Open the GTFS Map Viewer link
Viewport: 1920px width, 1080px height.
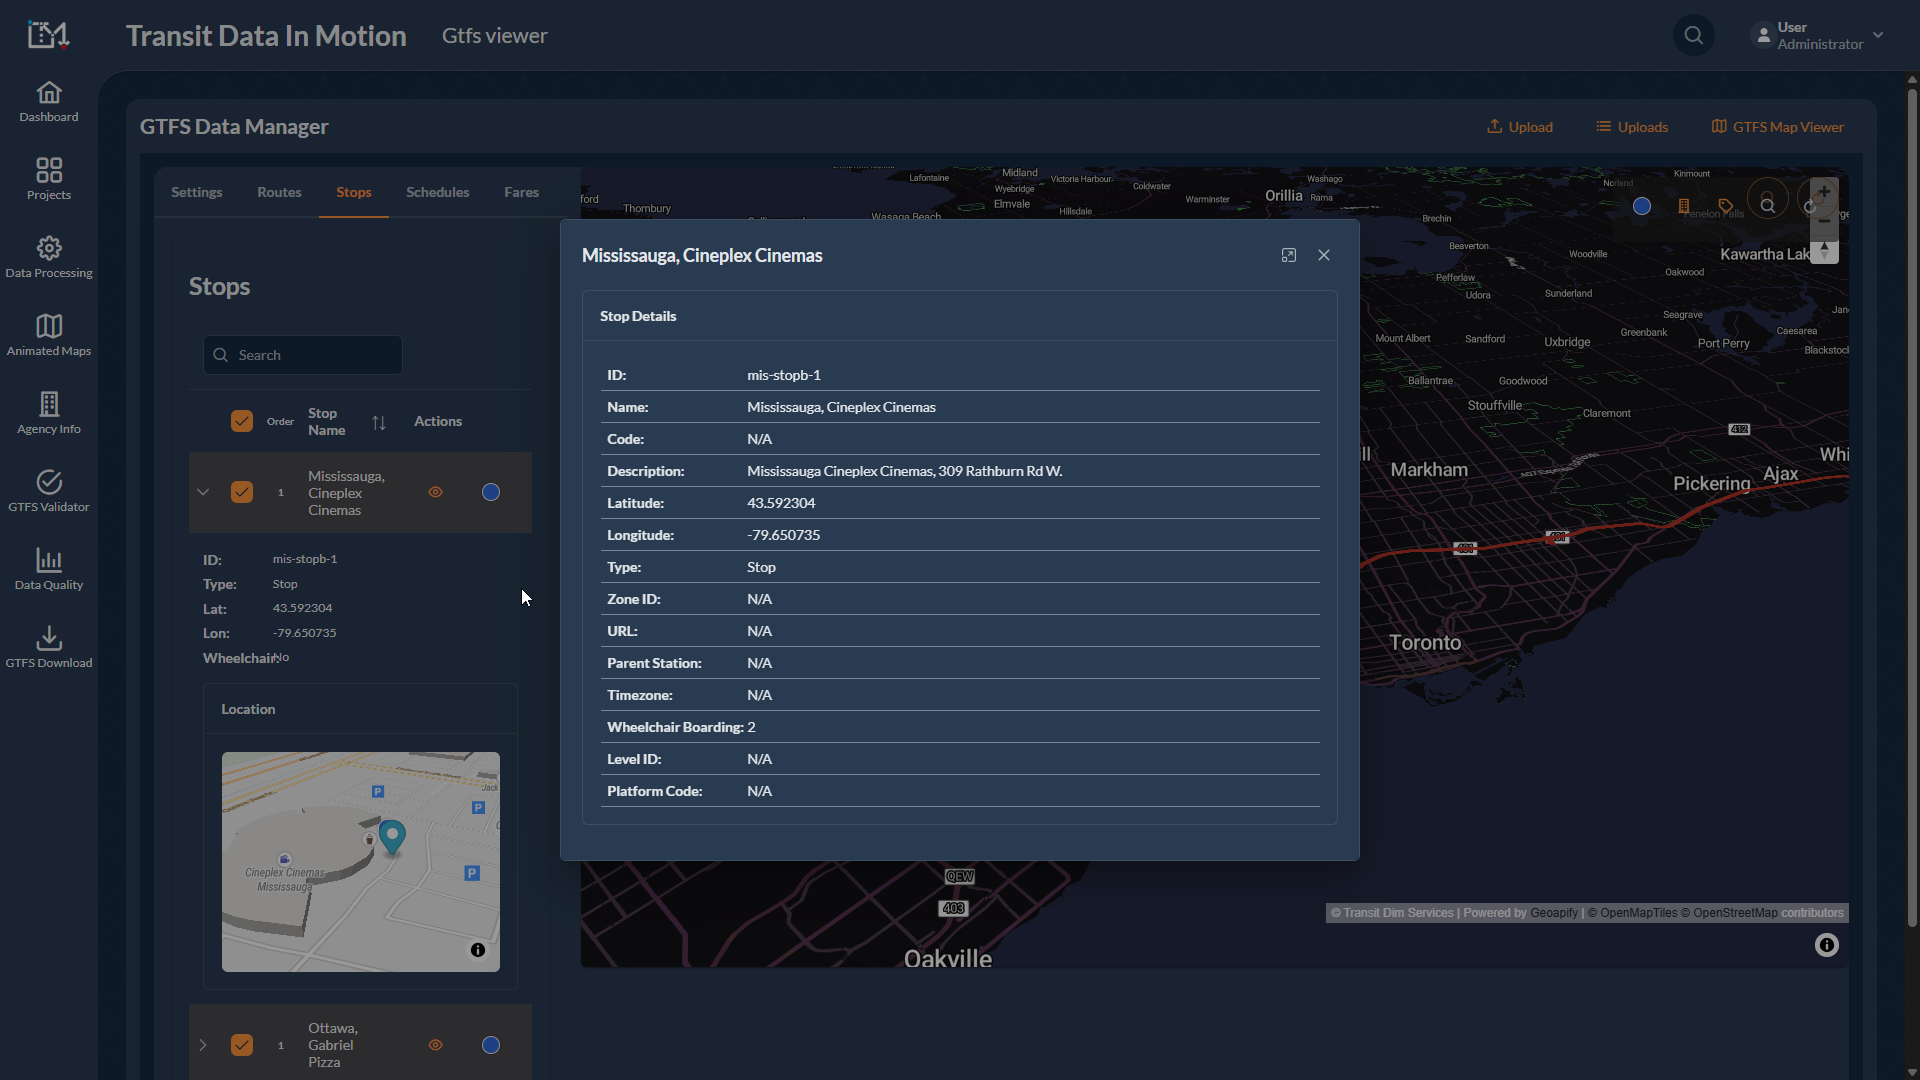[x=1777, y=127]
